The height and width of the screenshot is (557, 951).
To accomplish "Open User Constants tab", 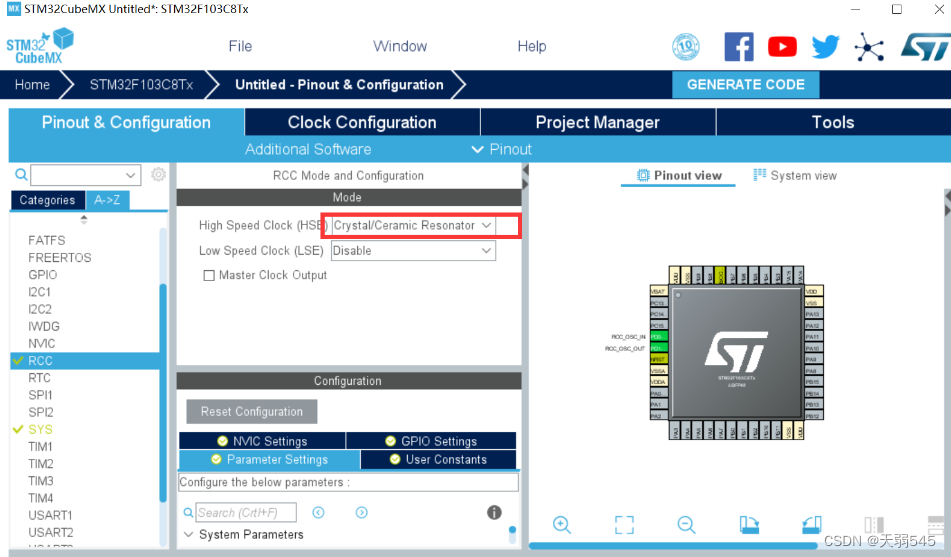I will click(439, 459).
